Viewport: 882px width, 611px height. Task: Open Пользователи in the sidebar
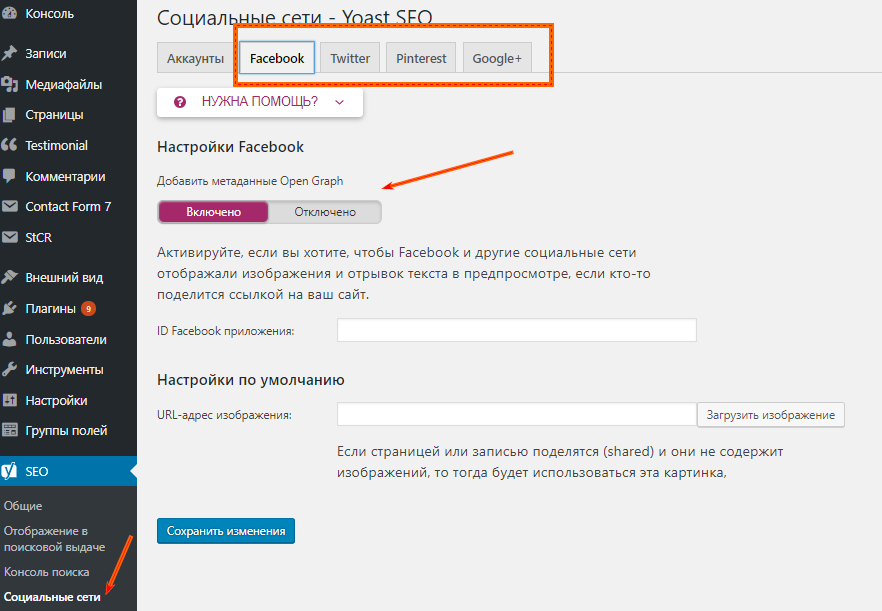coord(68,339)
